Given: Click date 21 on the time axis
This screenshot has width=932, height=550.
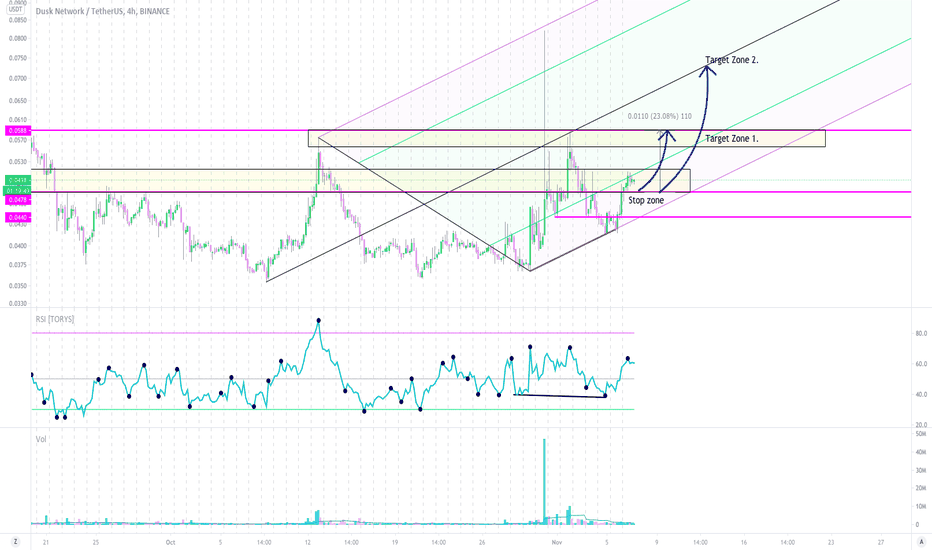Looking at the screenshot, I should [46, 542].
